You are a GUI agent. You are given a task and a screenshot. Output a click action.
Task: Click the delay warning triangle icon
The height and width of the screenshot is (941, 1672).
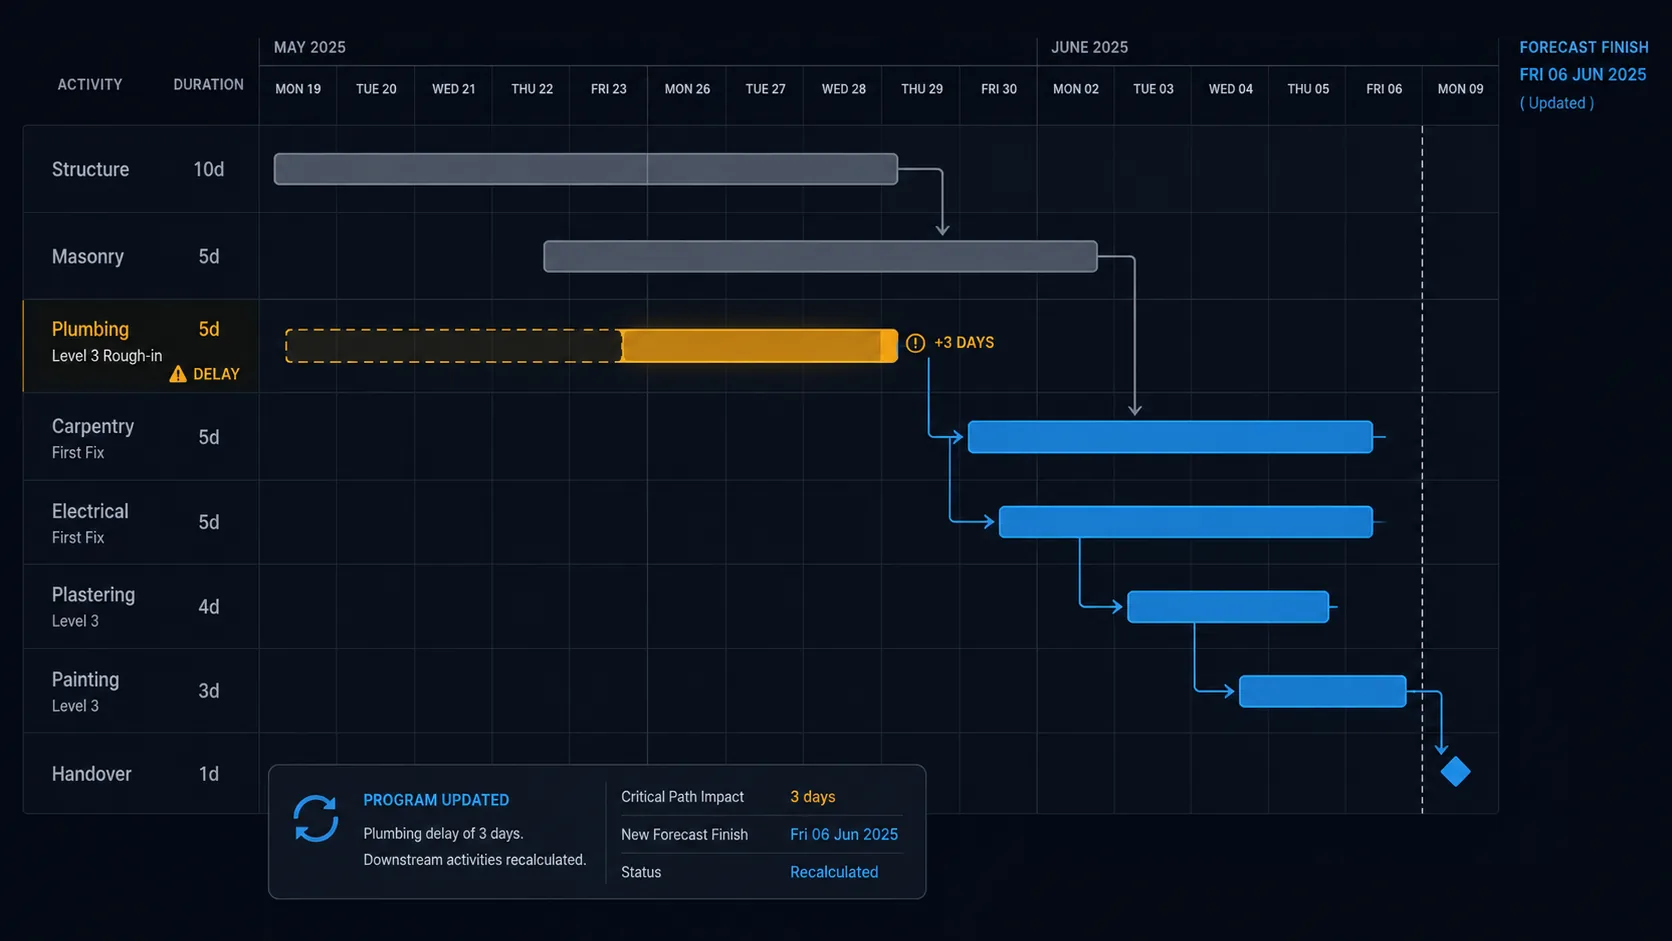(178, 374)
